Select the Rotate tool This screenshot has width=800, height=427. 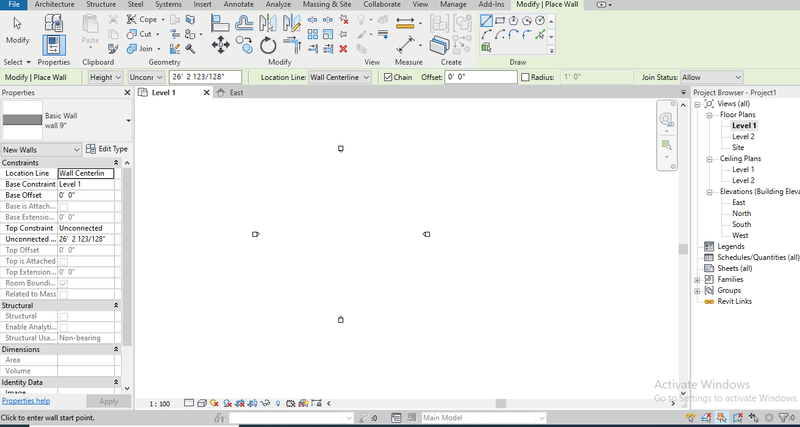(x=268, y=45)
